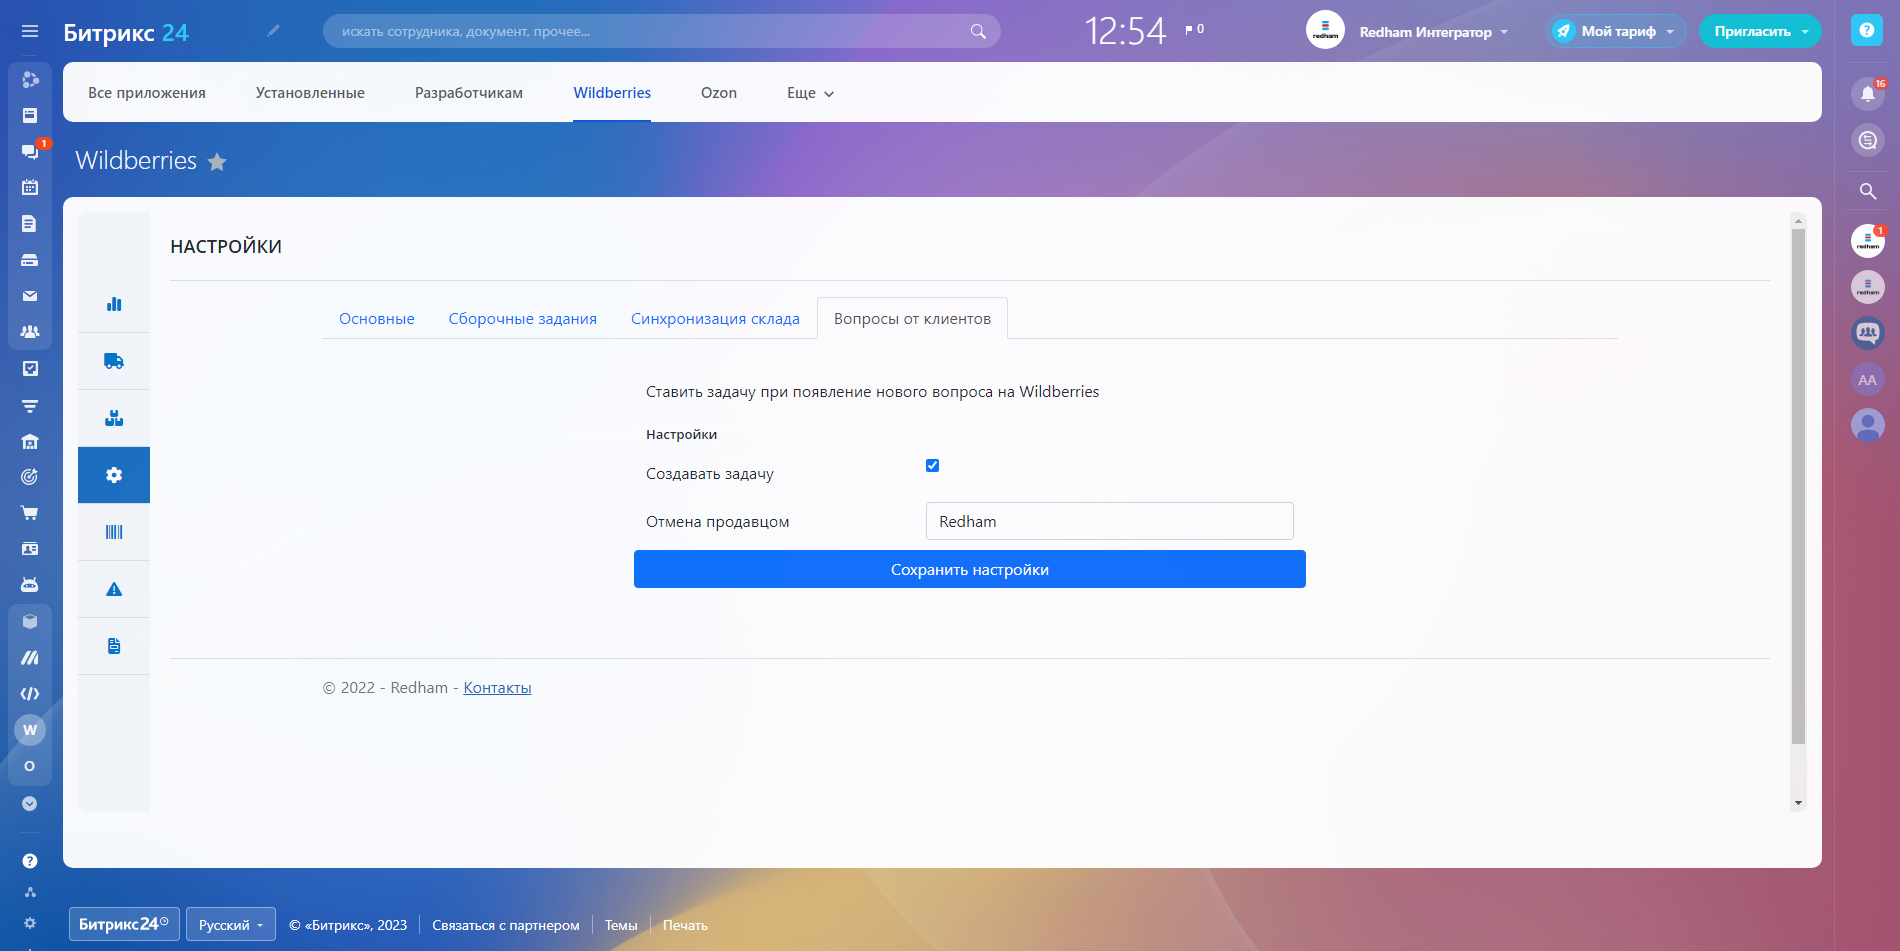
Task: Open Redham Интегратор user menu
Action: click(1432, 32)
